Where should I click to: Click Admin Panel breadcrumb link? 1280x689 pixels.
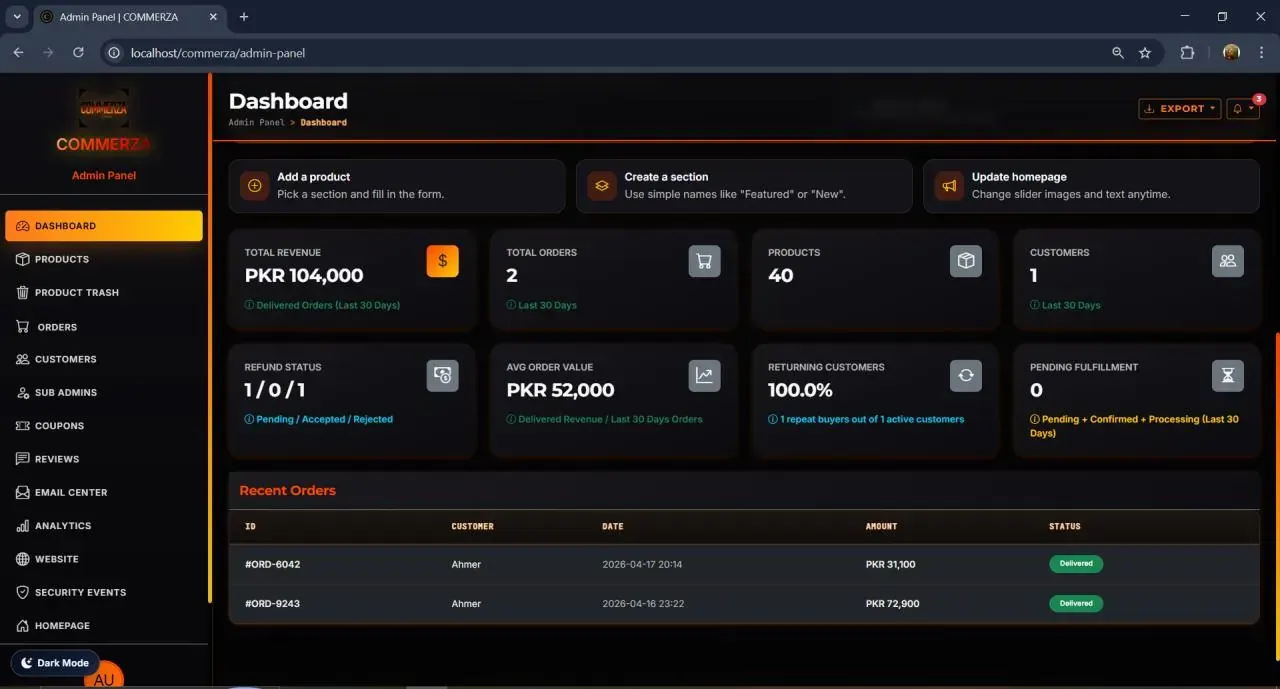[257, 122]
